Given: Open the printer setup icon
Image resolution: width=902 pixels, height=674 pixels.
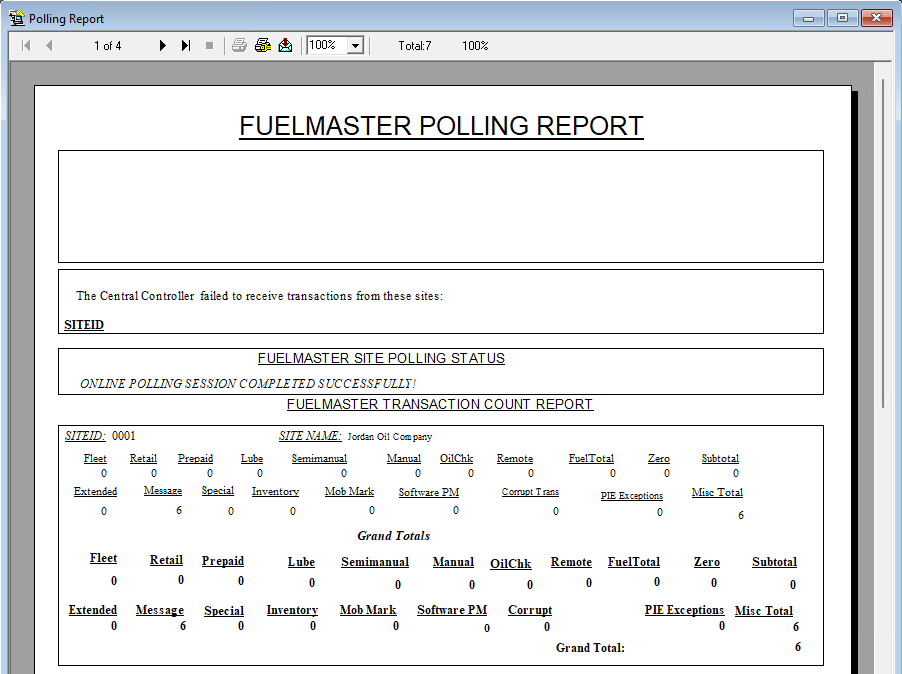Looking at the screenshot, I should coord(263,45).
